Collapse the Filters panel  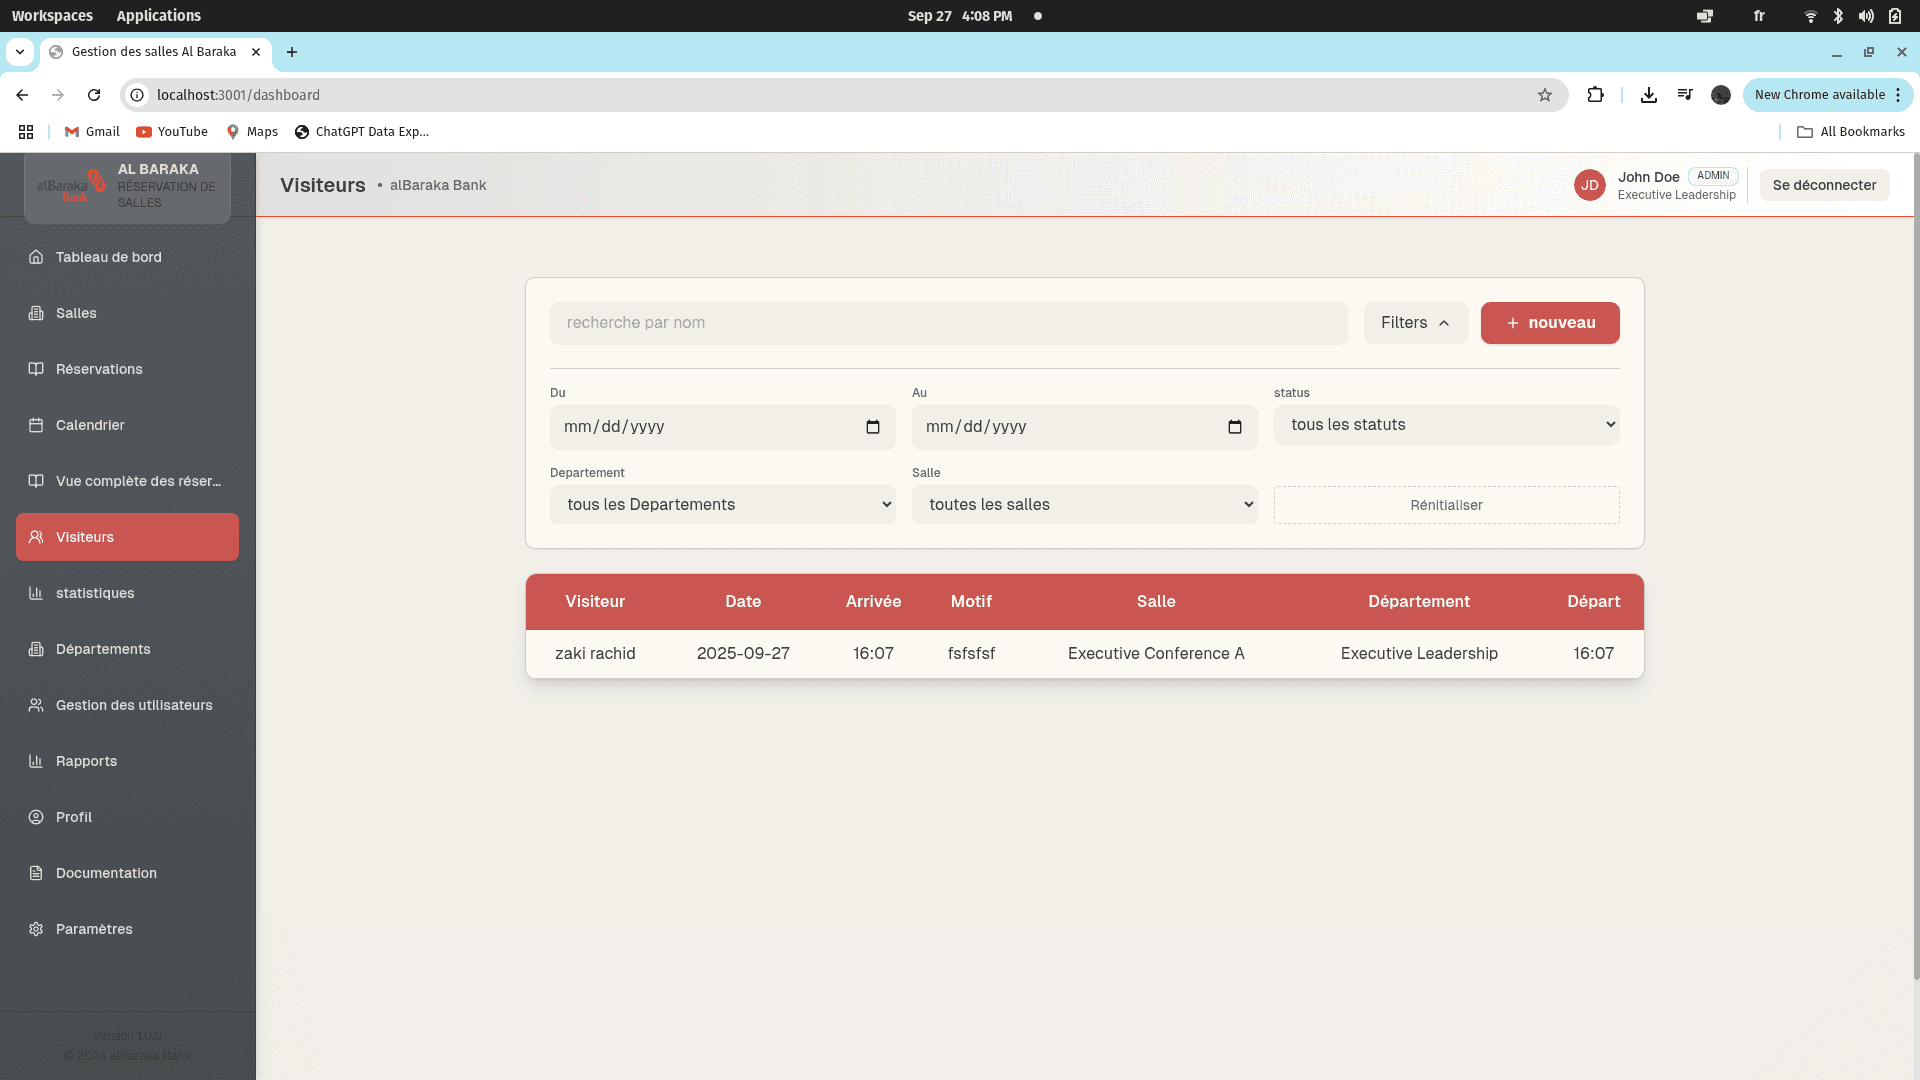pyautogui.click(x=1415, y=323)
